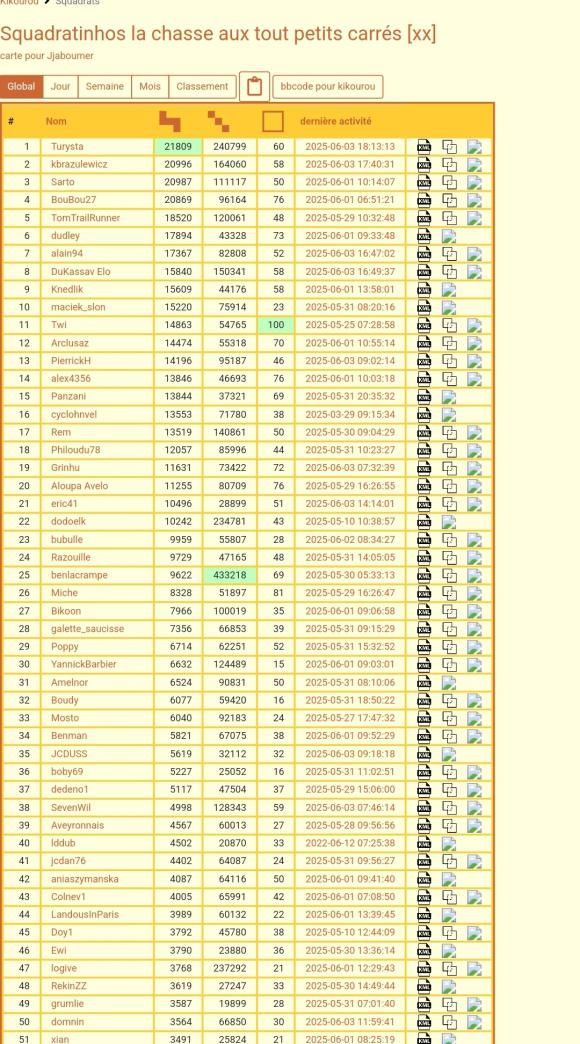This screenshot has width=580, height=1044.
Task: Download the KML file for Amelnor
Action: tap(424, 682)
